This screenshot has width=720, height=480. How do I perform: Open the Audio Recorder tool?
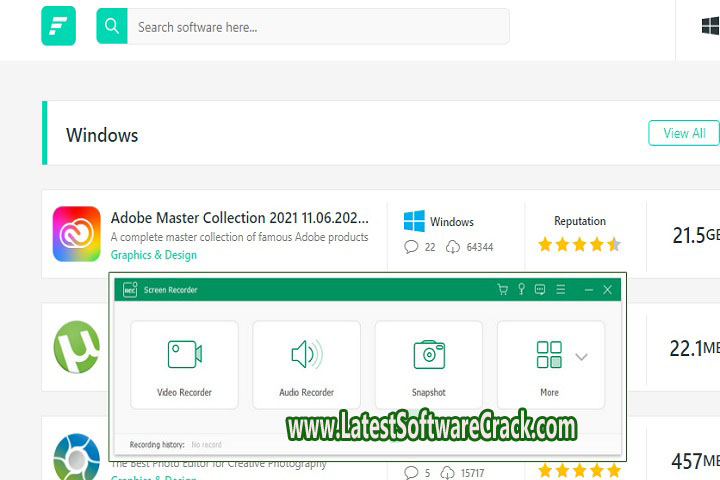(x=306, y=364)
